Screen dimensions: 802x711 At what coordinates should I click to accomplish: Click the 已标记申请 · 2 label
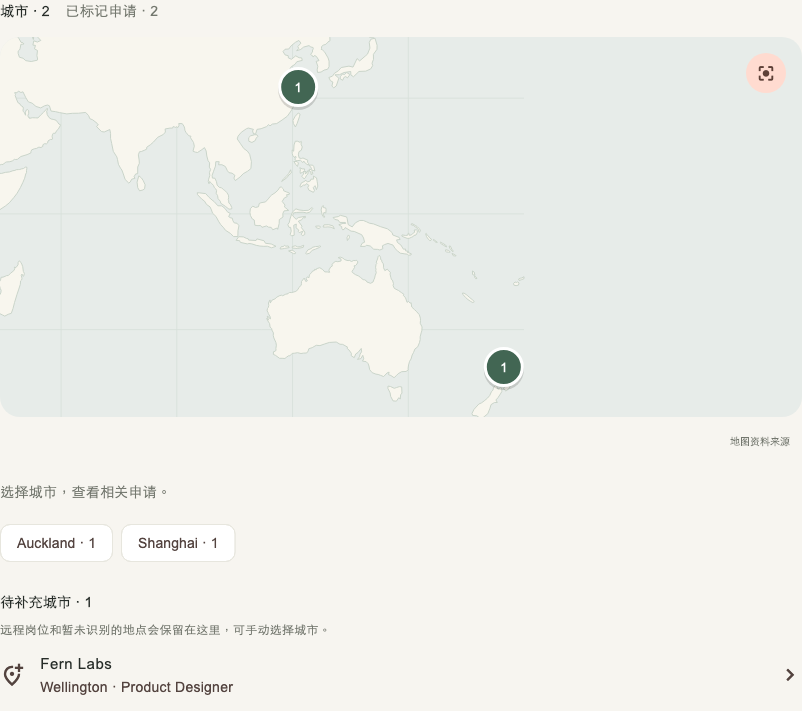point(112,11)
